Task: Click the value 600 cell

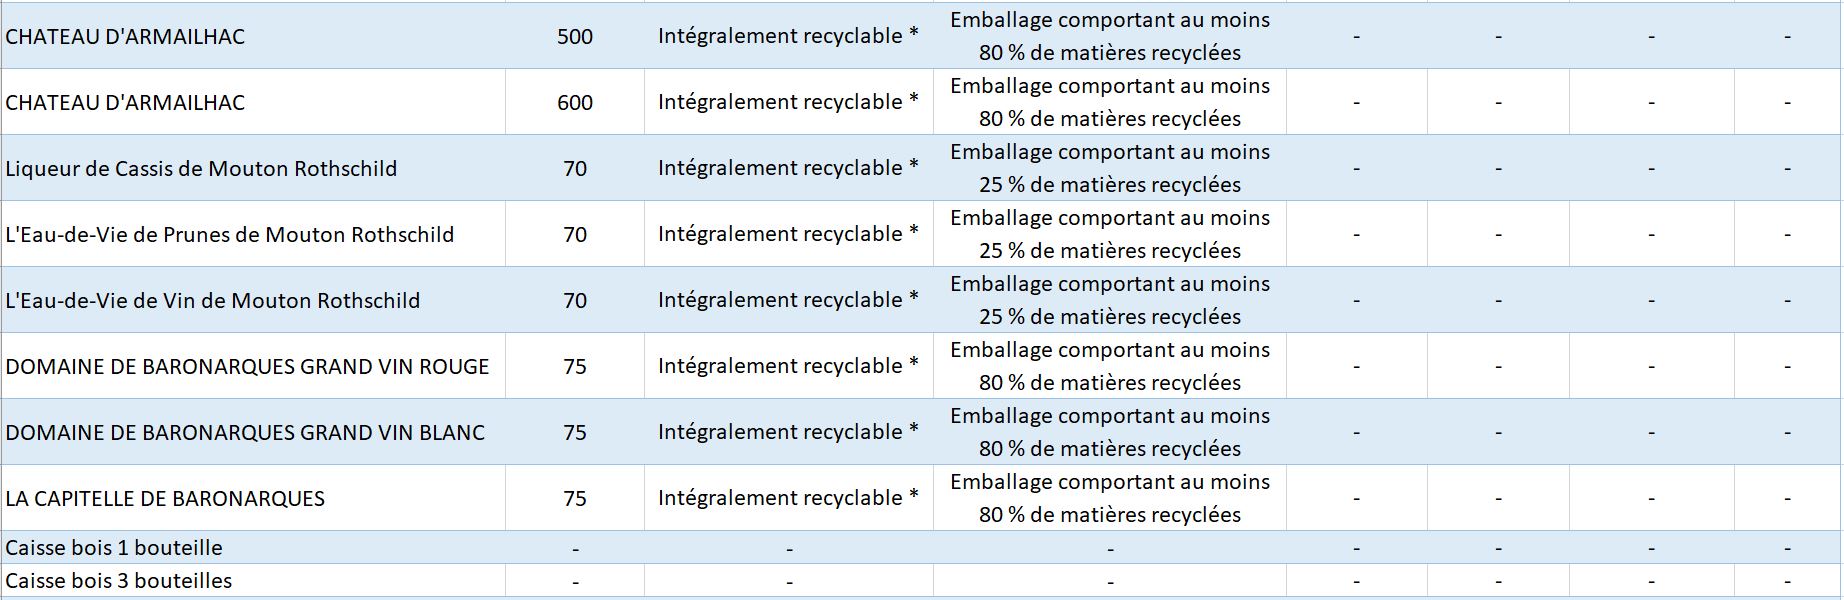Action: point(575,102)
